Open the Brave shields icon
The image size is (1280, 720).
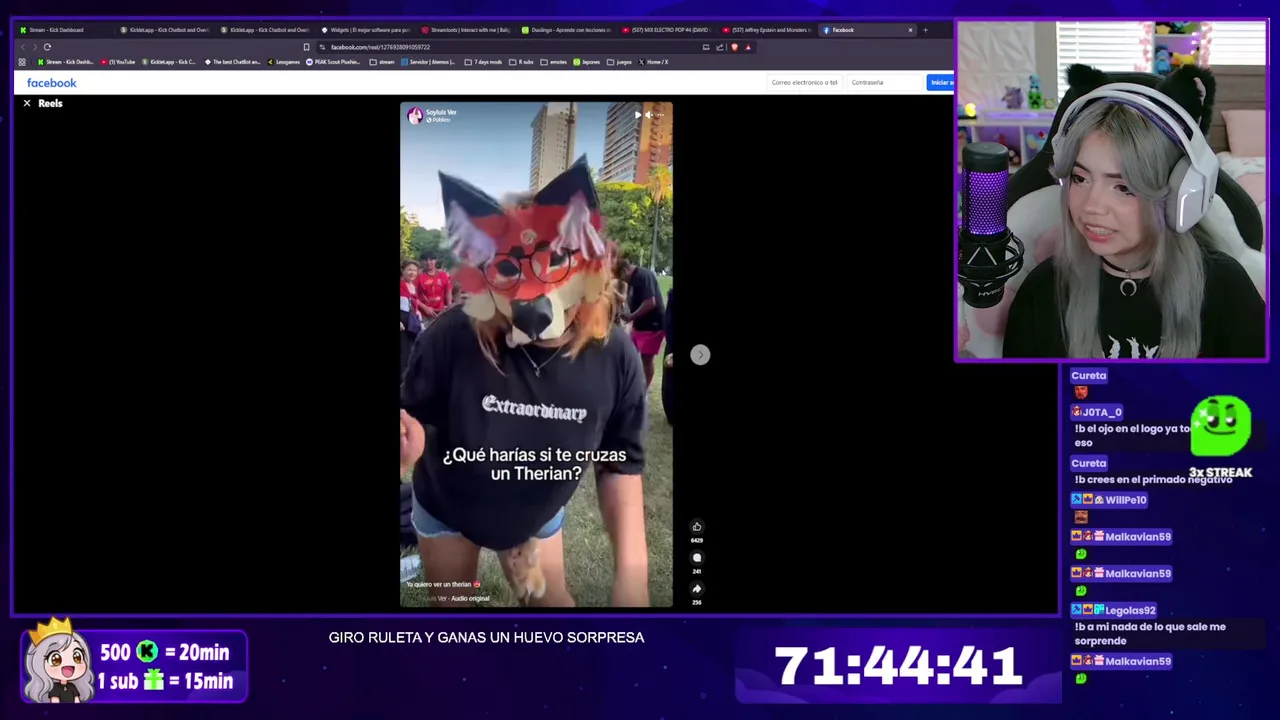click(735, 47)
